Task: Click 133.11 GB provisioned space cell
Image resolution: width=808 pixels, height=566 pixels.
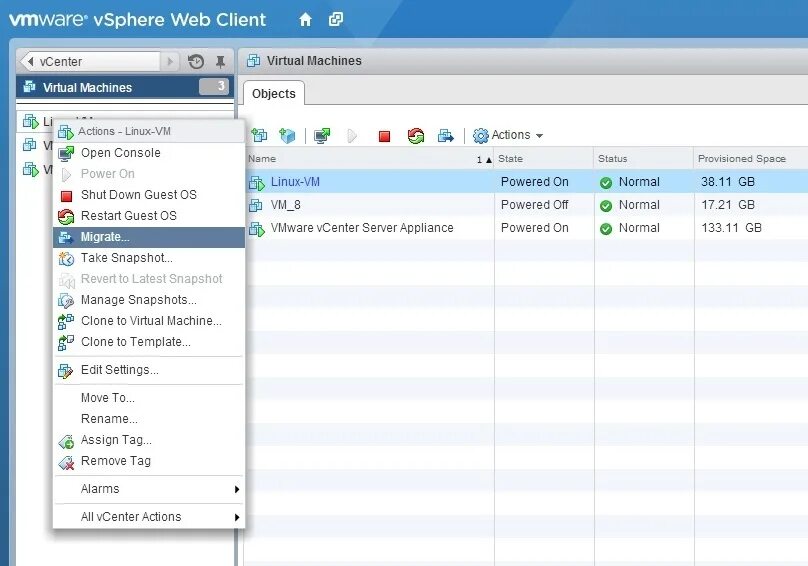Action: click(x=731, y=228)
